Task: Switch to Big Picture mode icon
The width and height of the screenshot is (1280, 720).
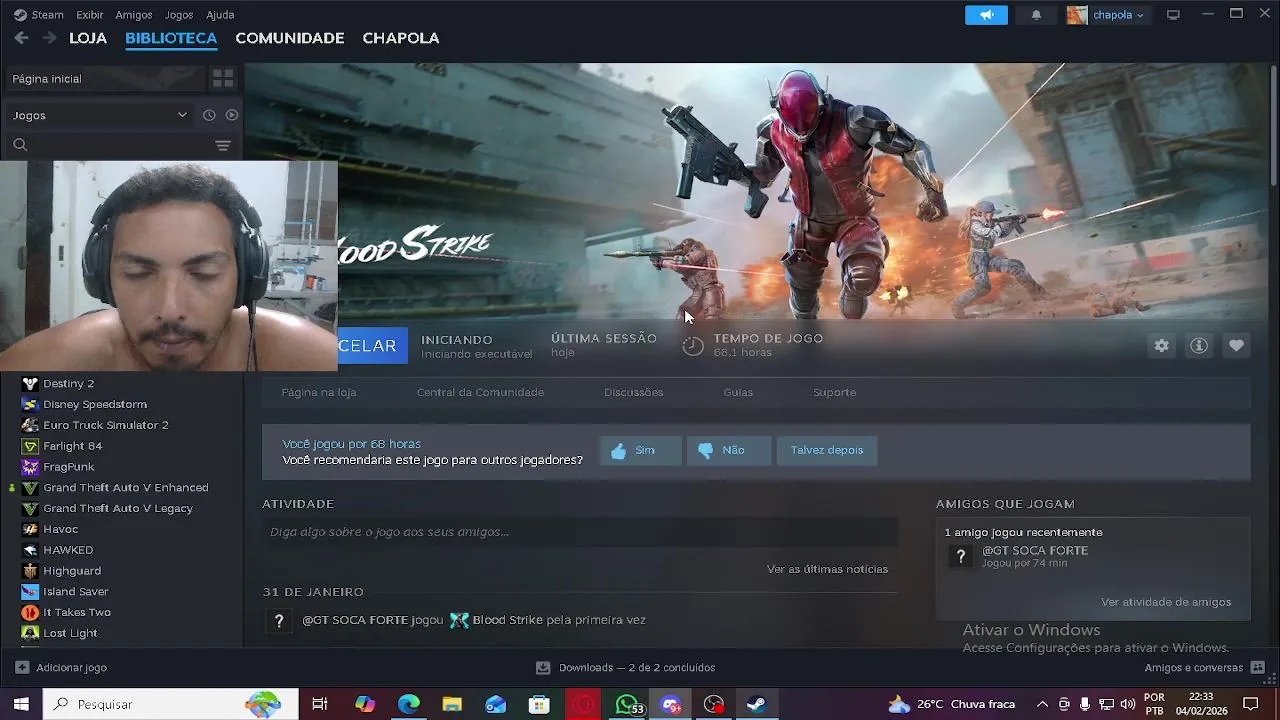Action: pyautogui.click(x=1174, y=15)
